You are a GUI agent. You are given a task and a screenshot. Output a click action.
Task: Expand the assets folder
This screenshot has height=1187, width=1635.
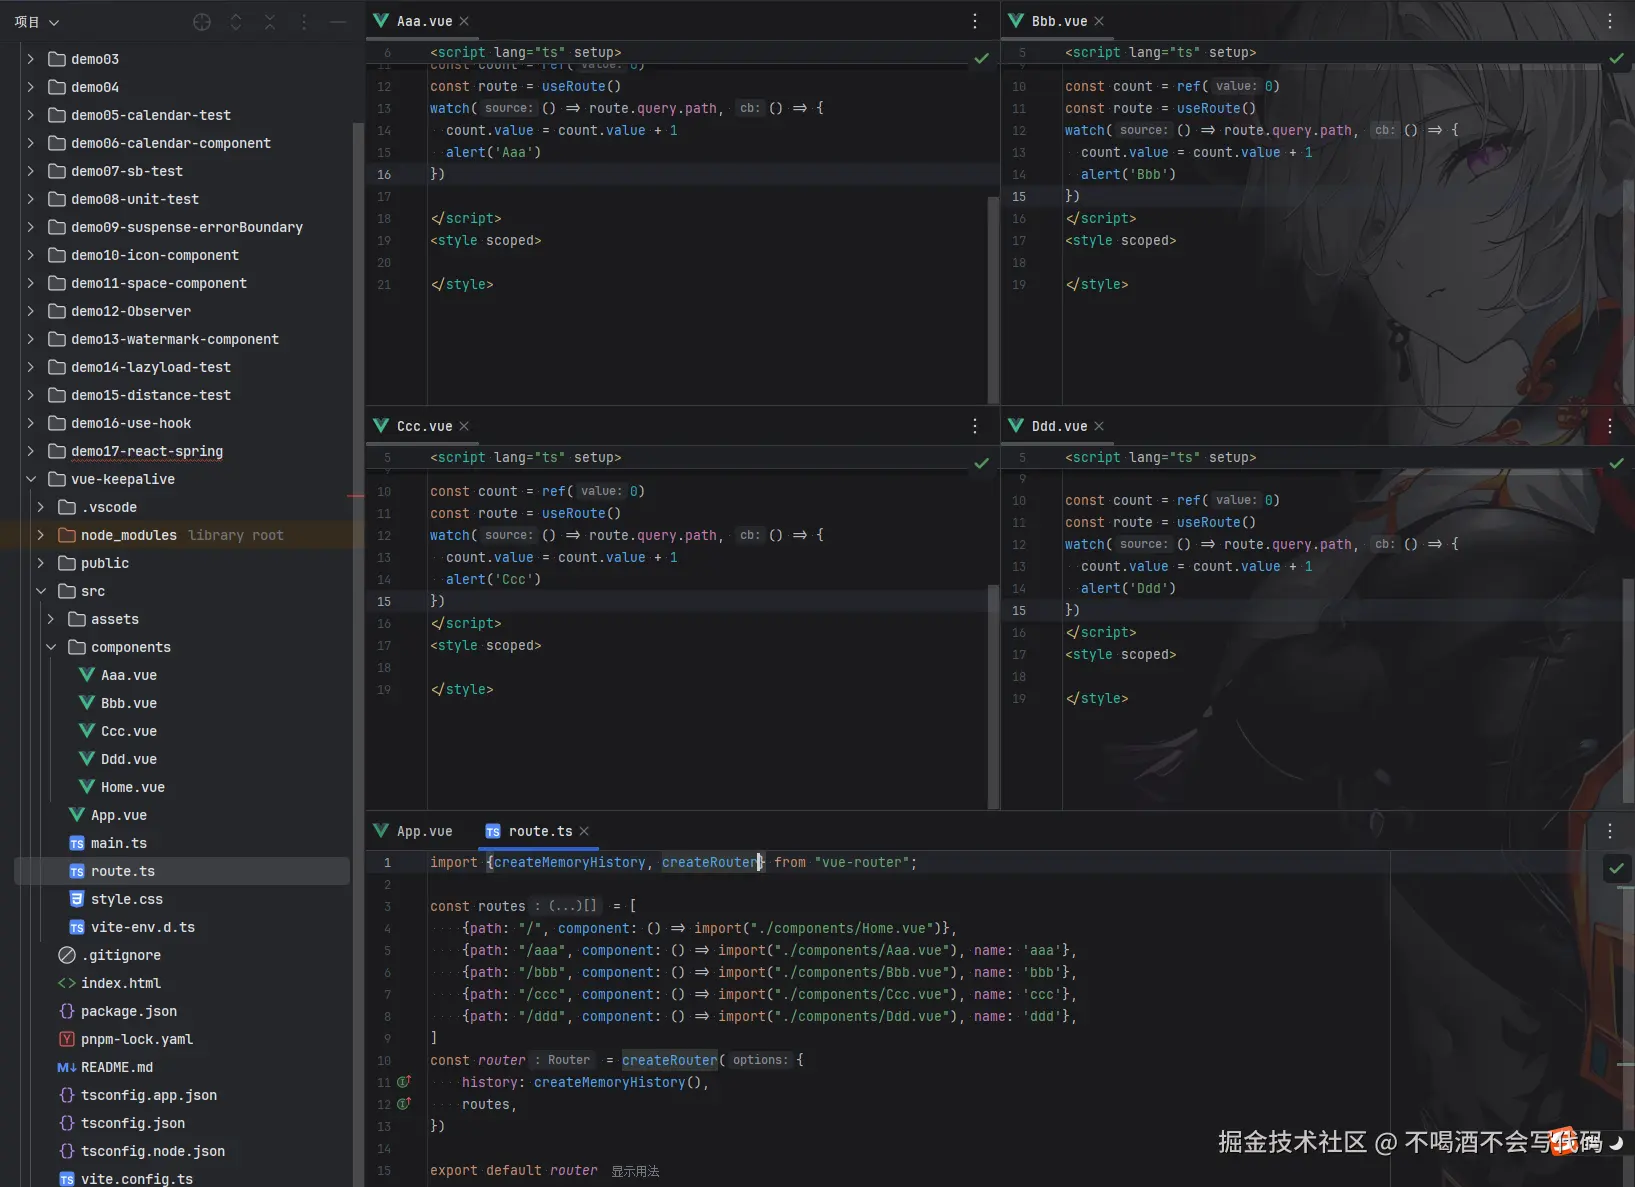[50, 619]
